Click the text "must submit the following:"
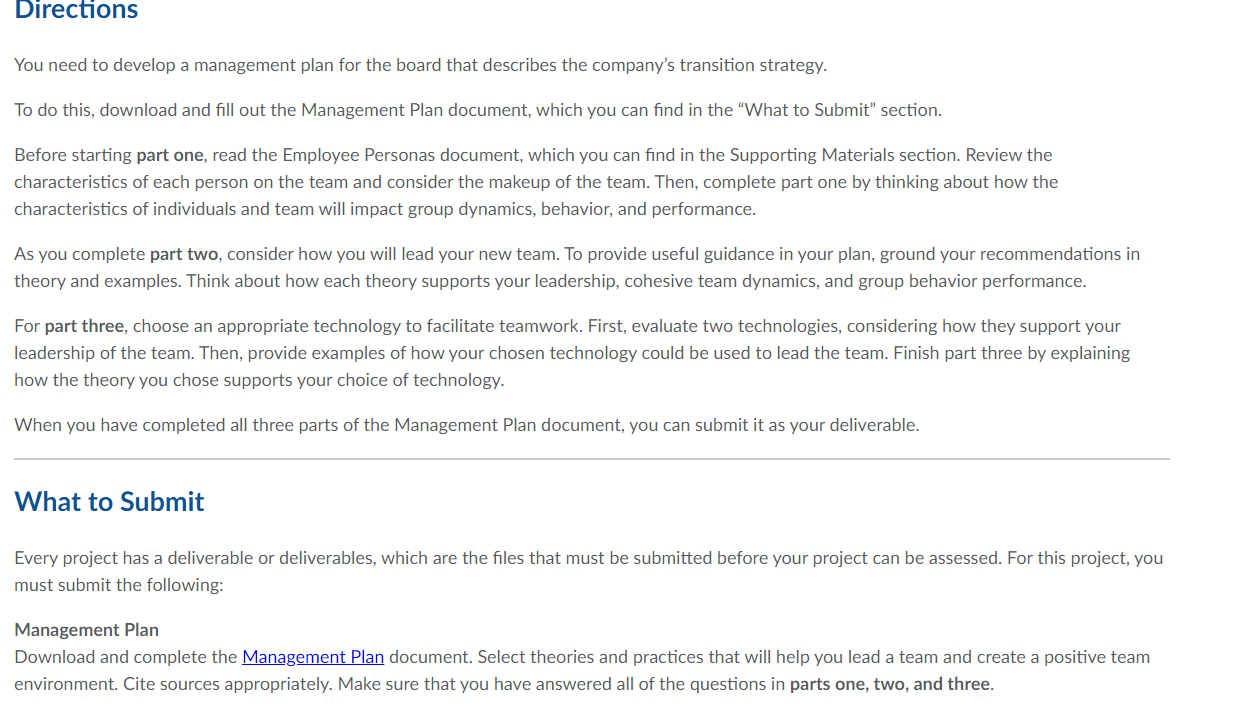 [x=118, y=585]
